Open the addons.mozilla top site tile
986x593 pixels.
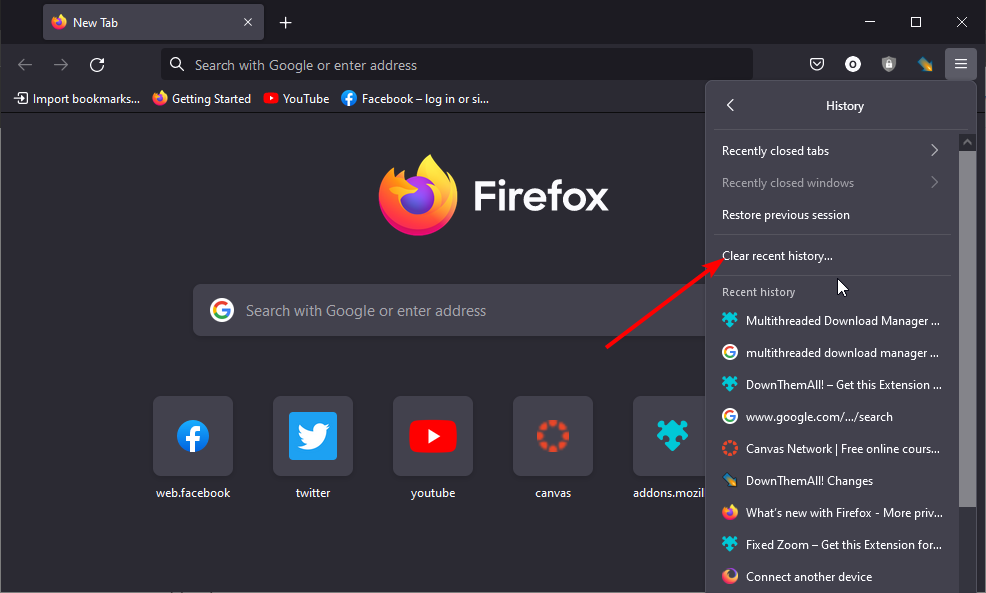669,436
